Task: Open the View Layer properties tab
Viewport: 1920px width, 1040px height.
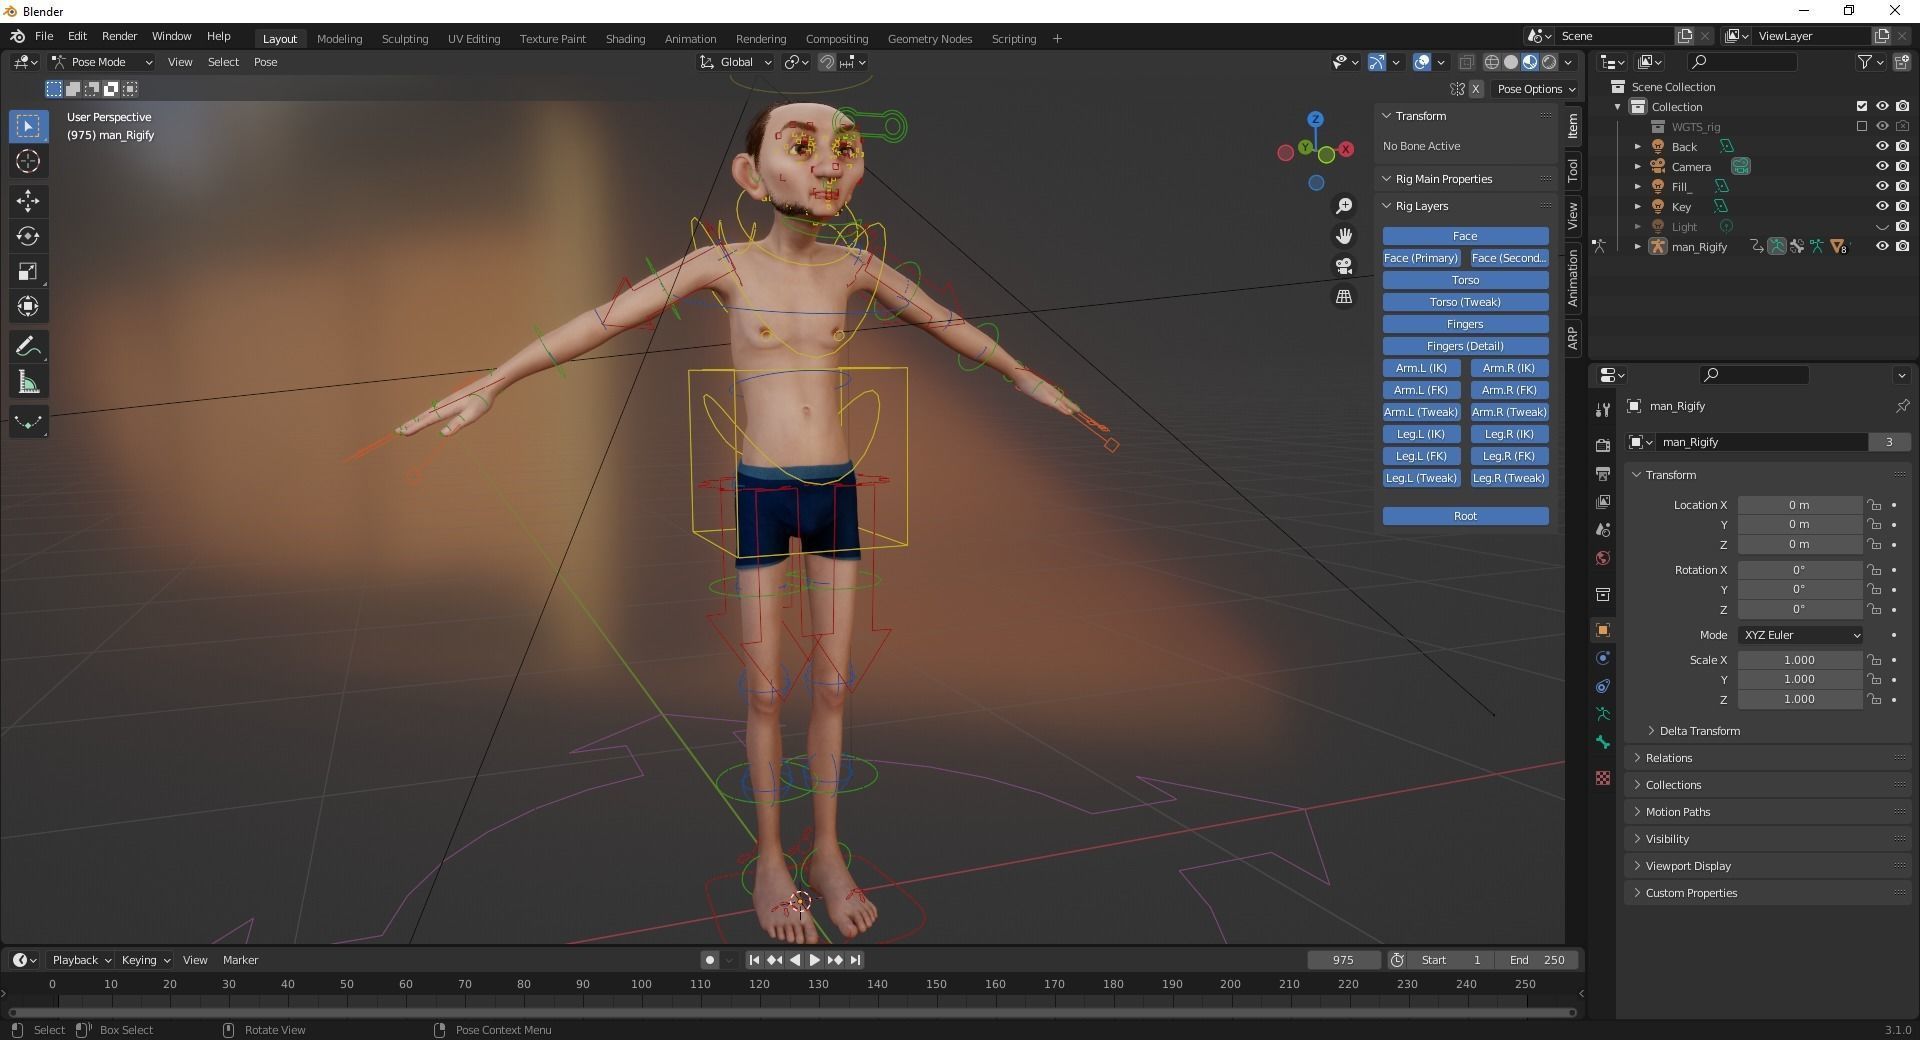Action: [1603, 501]
